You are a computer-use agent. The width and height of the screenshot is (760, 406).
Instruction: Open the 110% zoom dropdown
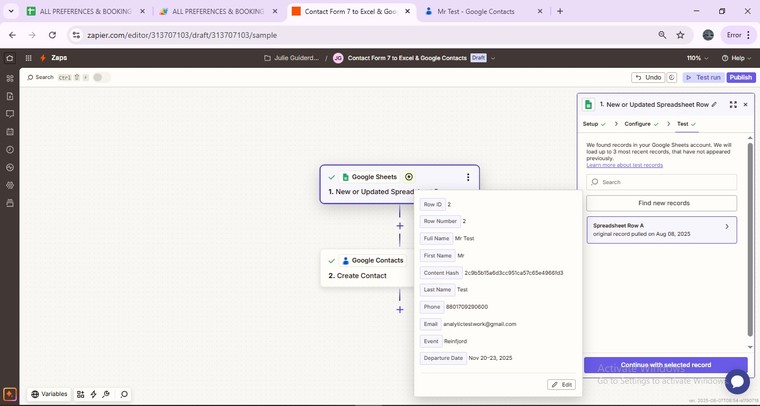[697, 58]
